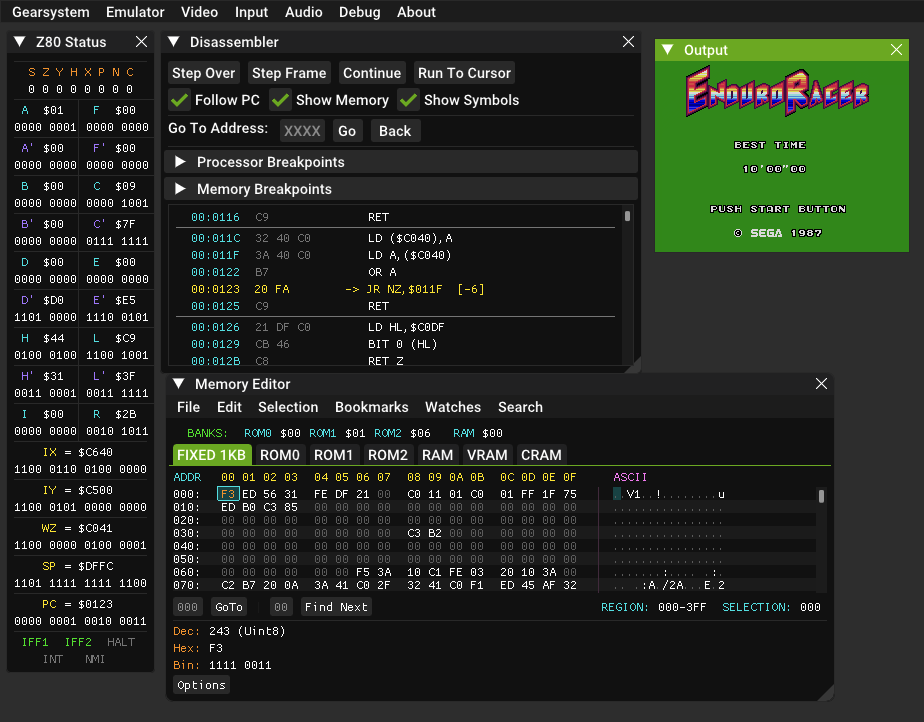The width and height of the screenshot is (924, 722).
Task: Switch to the VRAM memory tab
Action: click(487, 455)
